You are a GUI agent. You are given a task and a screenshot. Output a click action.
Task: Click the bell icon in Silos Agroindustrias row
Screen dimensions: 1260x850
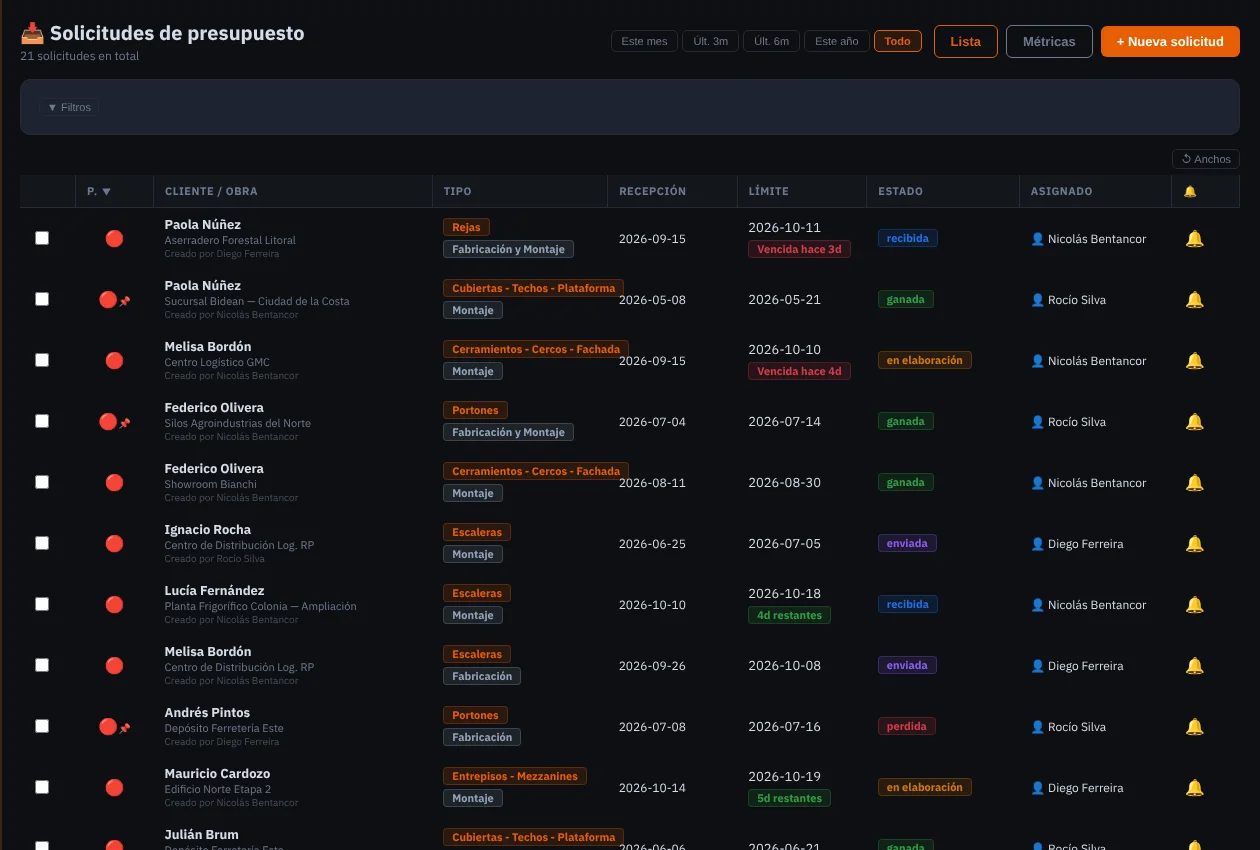[x=1194, y=422]
